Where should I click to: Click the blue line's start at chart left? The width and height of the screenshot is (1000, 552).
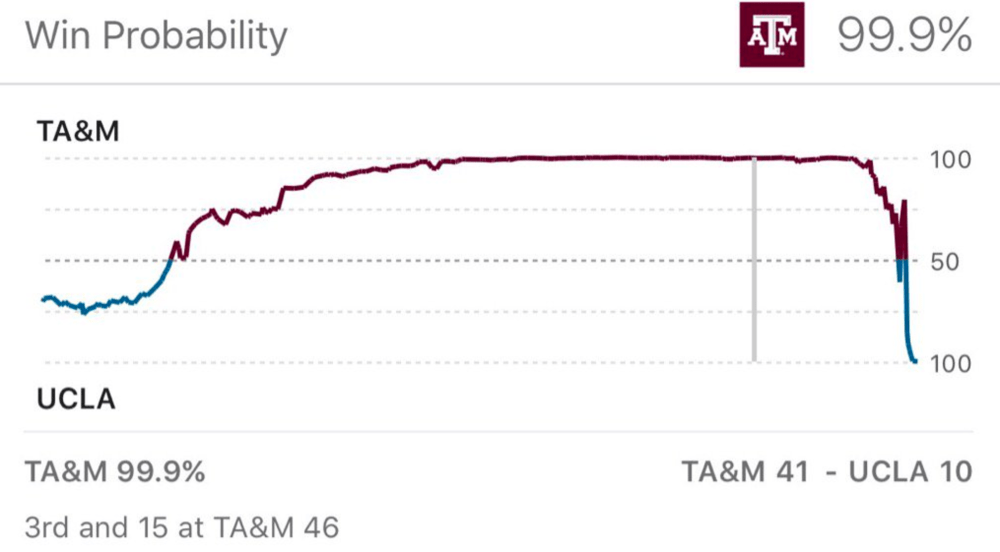pos(43,298)
